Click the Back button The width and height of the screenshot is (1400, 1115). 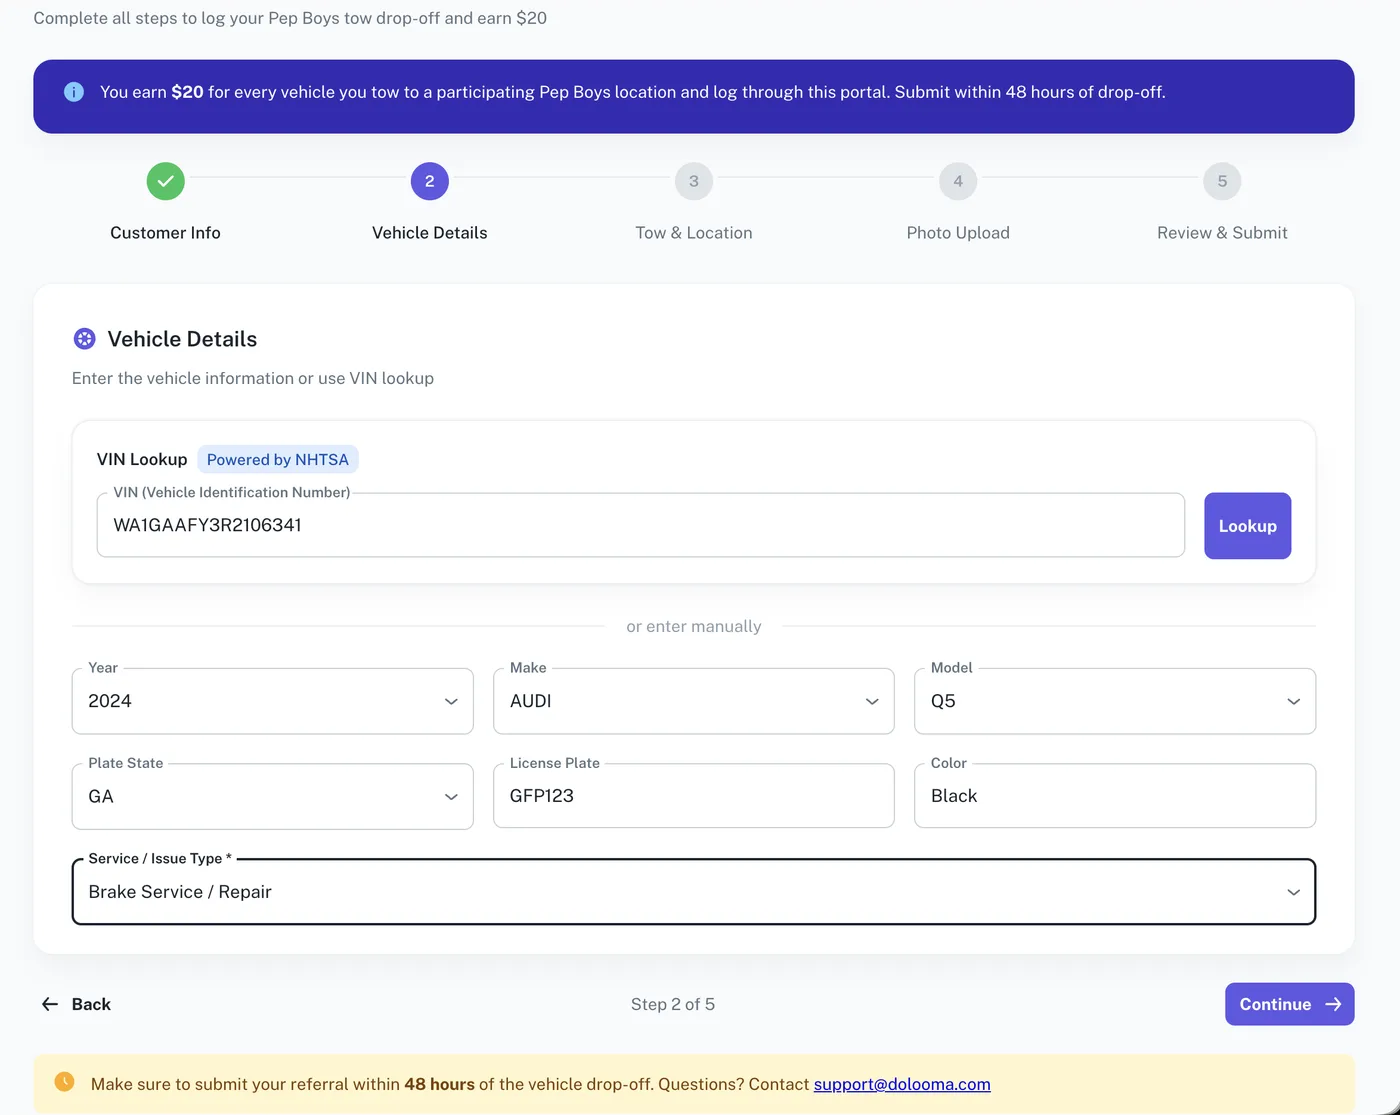pos(76,1004)
